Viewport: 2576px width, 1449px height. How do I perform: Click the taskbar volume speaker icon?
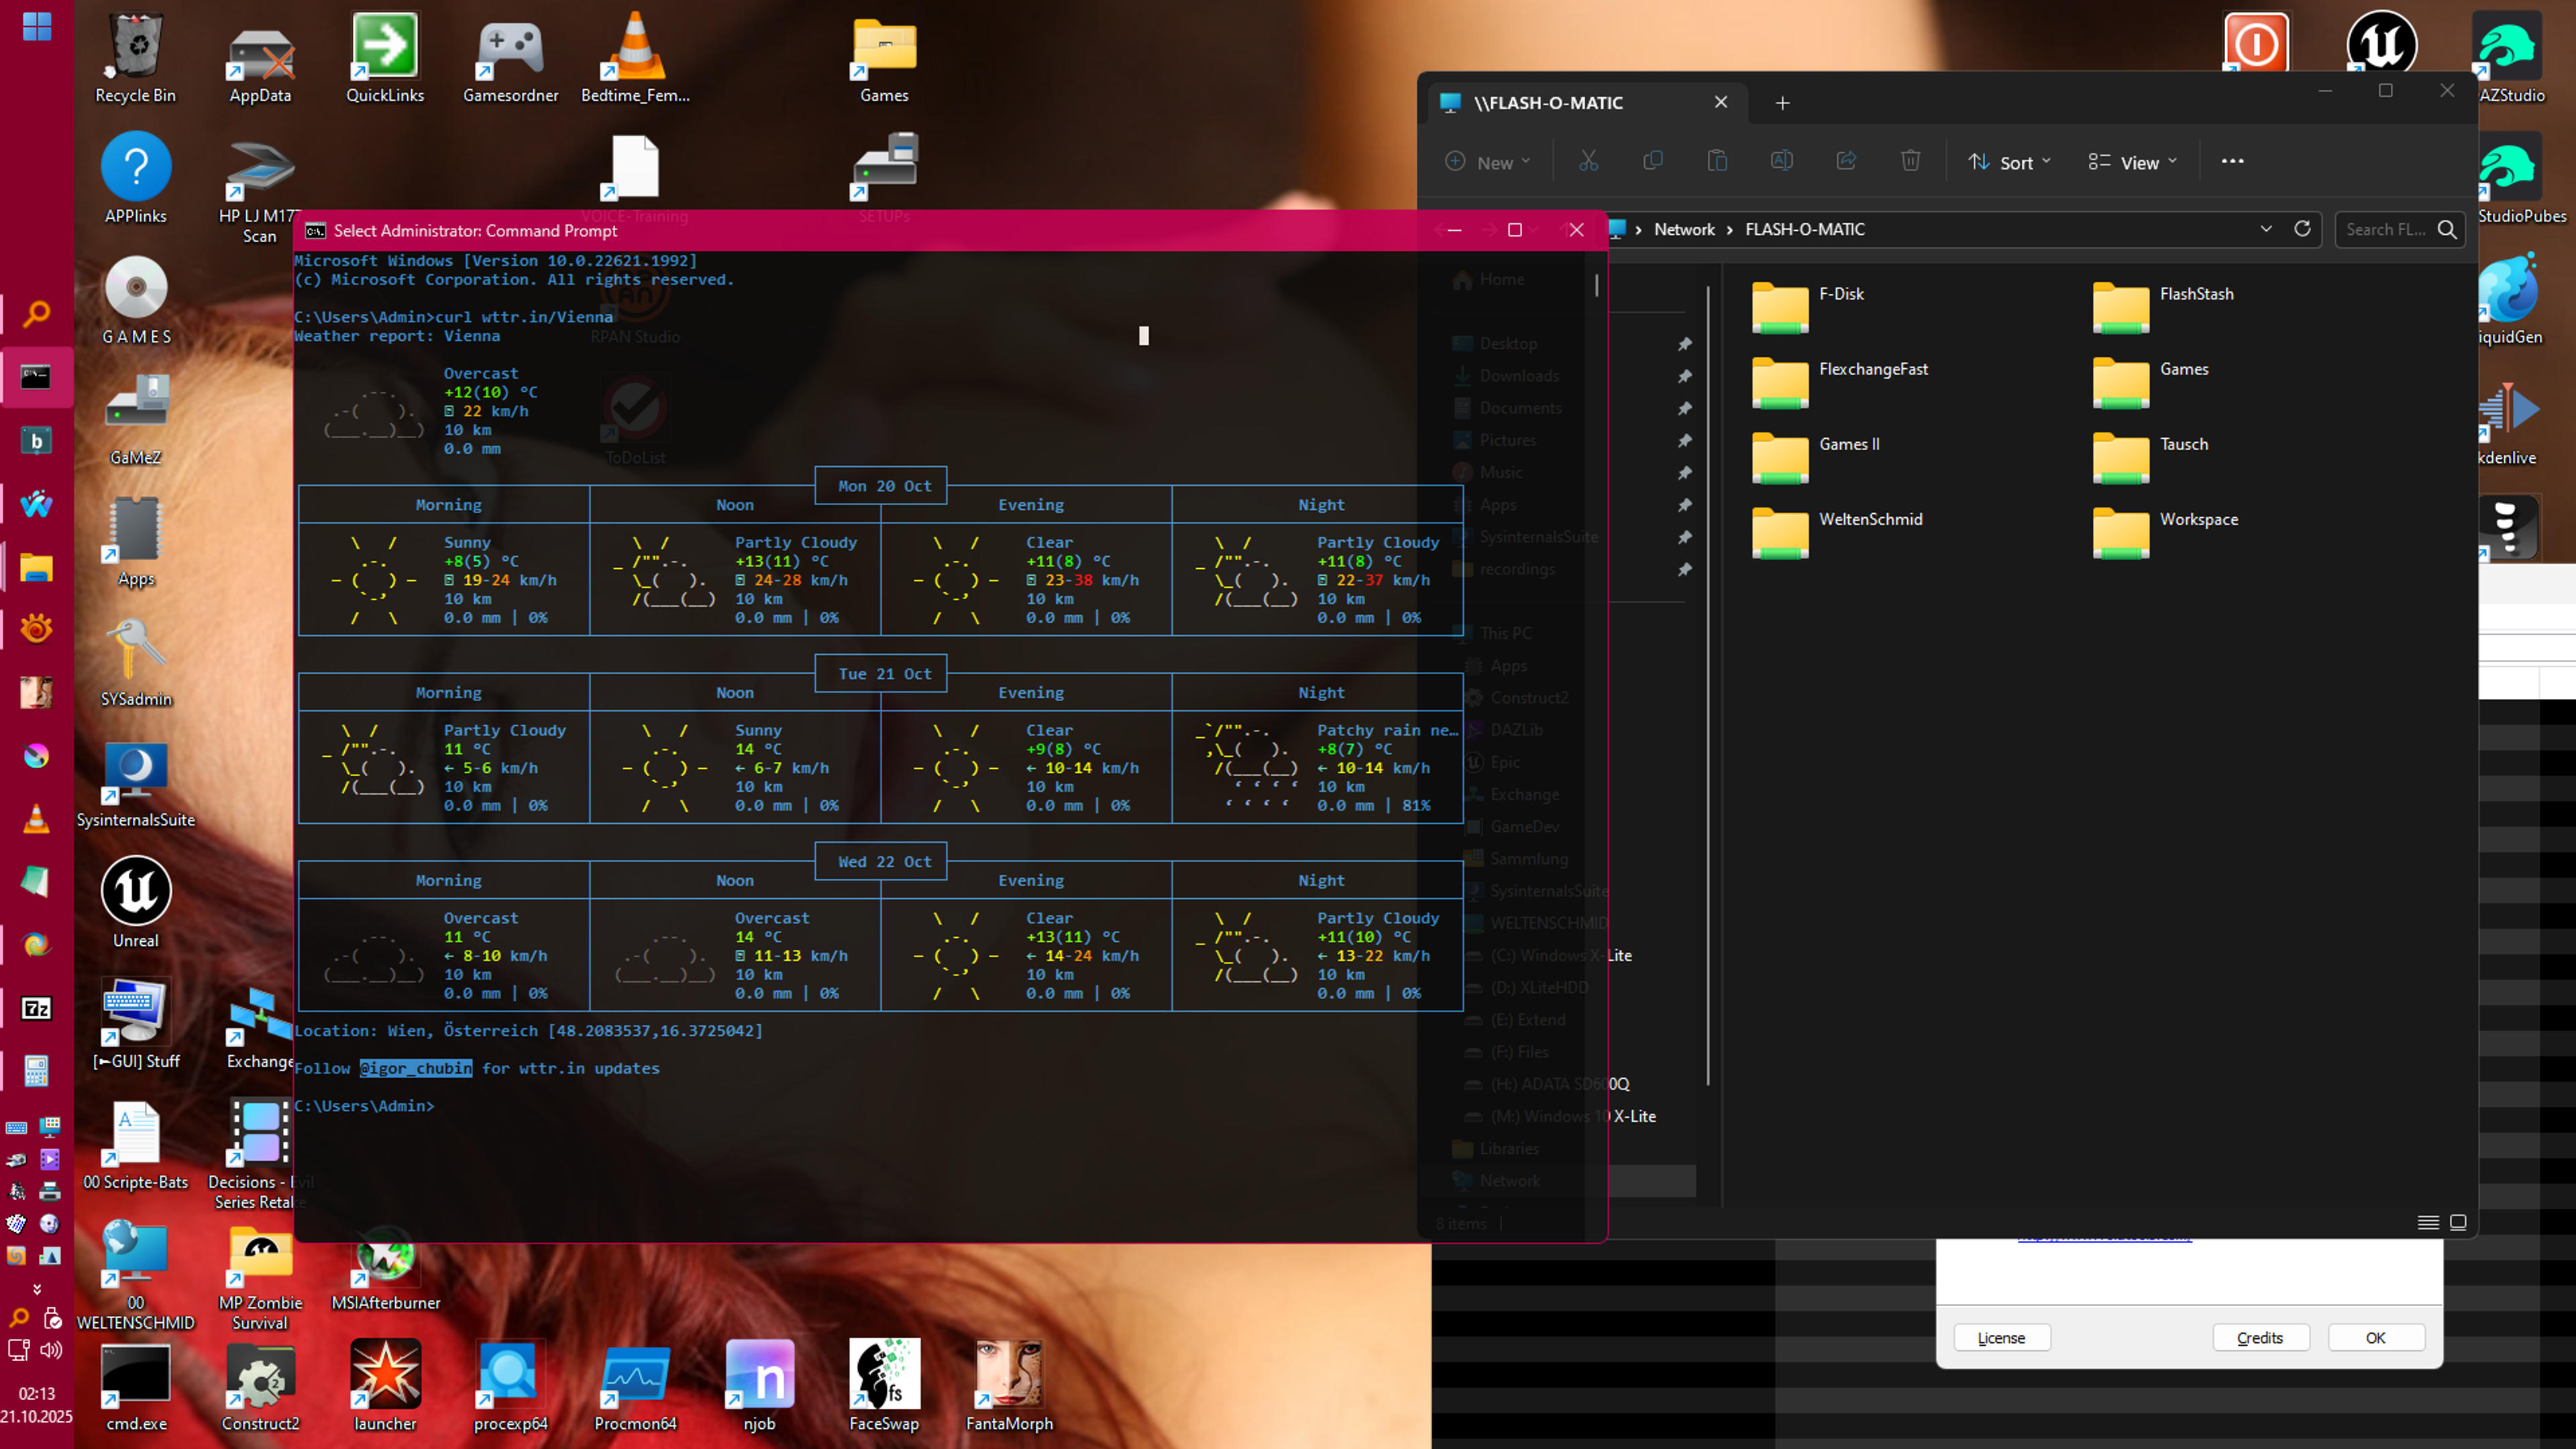(51, 1350)
